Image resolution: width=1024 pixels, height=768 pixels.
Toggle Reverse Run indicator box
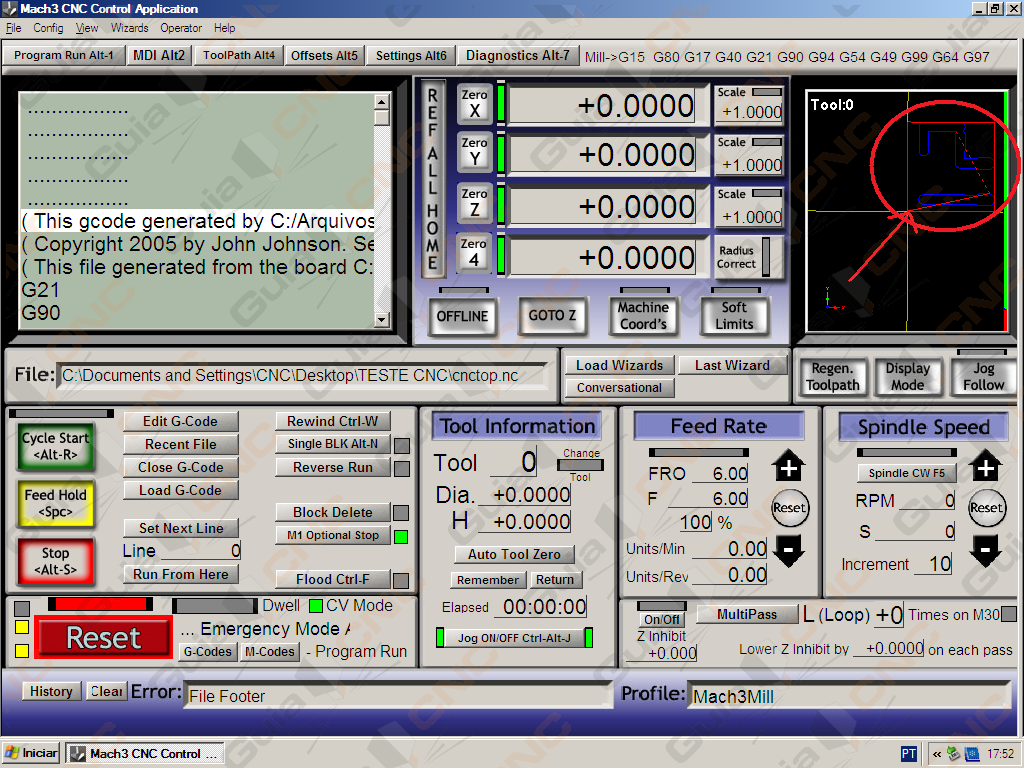(402, 469)
